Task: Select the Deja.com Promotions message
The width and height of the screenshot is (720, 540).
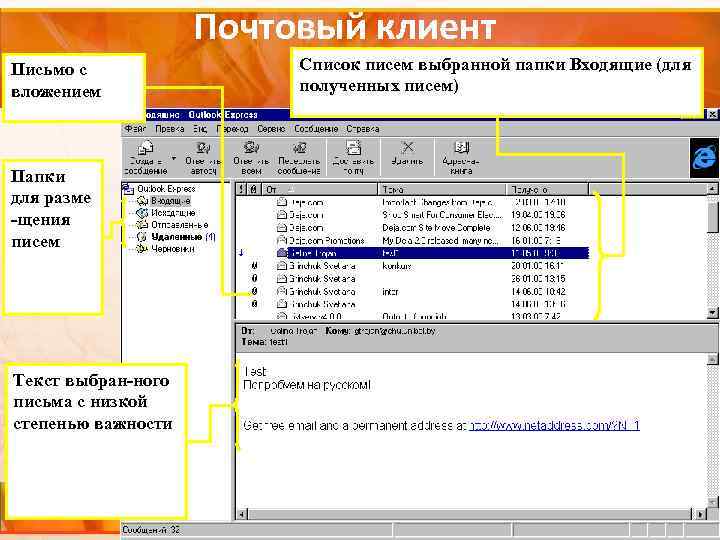Action: coord(412,240)
